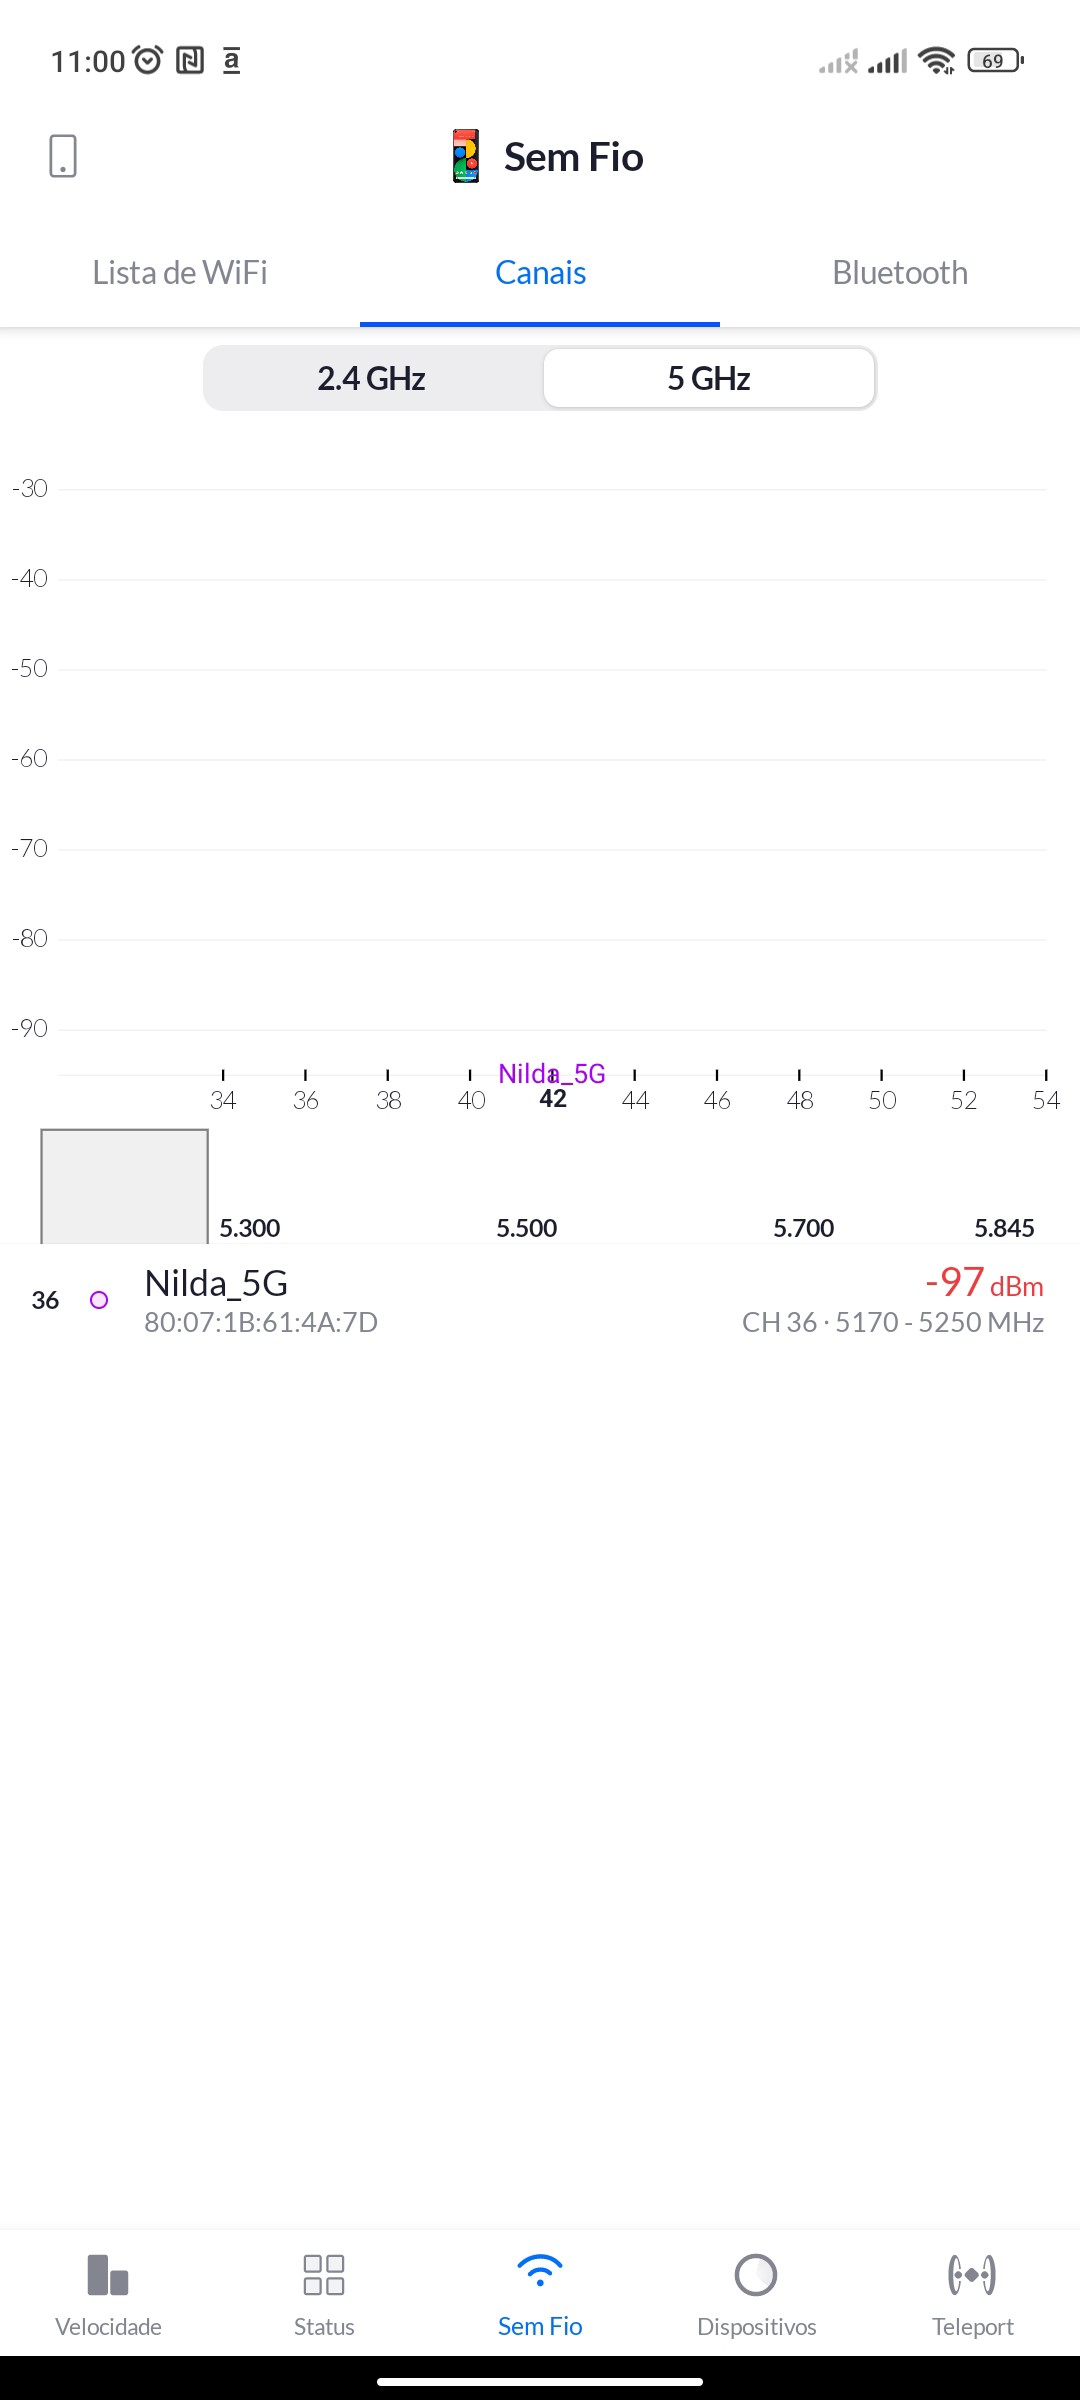1080x2400 pixels.
Task: Open the Dispositivos circle icon
Action: pyautogui.click(x=756, y=2275)
